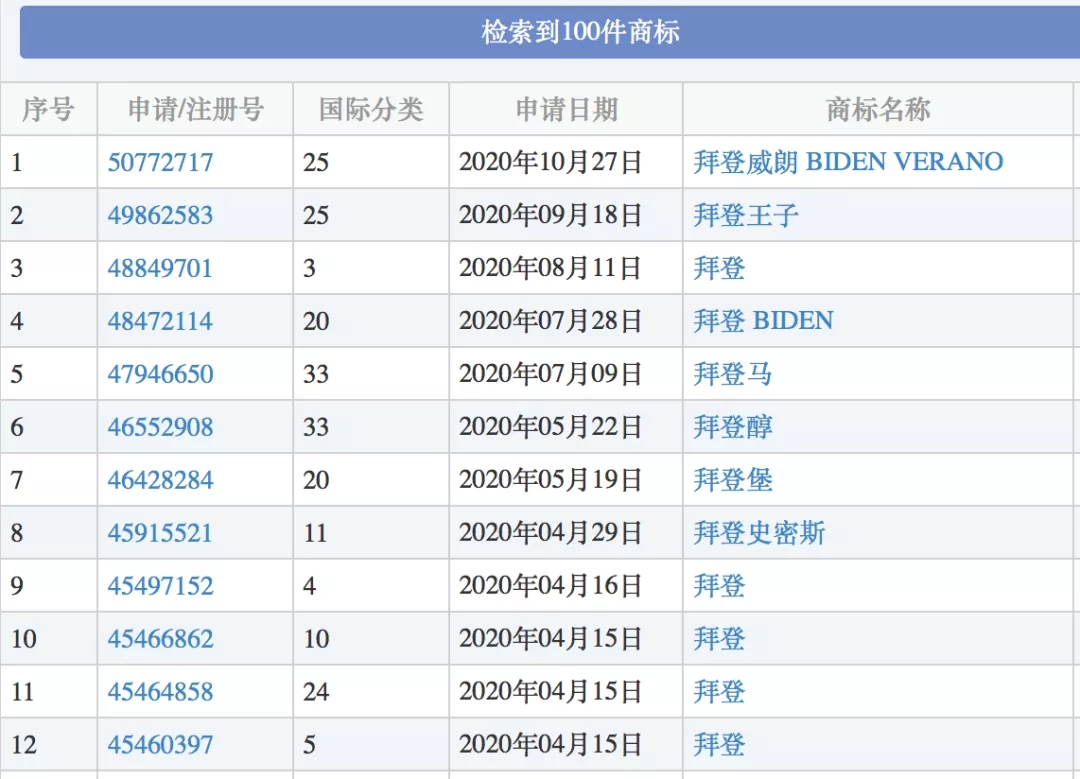Select class 25 in row 49862583

(316, 216)
